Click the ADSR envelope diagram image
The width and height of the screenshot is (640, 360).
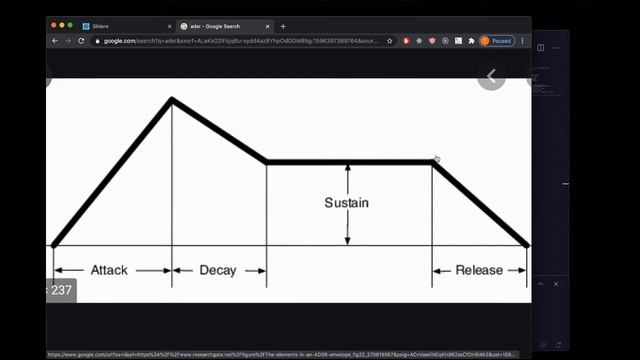pos(289,190)
